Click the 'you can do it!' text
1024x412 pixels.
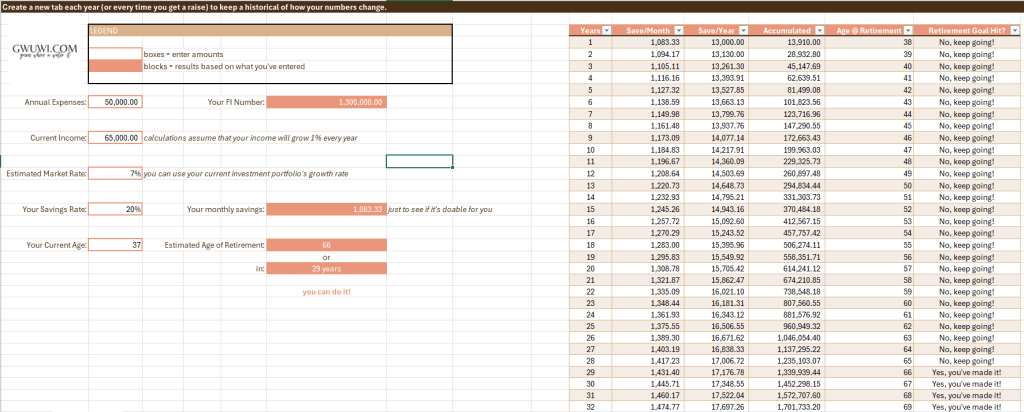click(x=326, y=293)
